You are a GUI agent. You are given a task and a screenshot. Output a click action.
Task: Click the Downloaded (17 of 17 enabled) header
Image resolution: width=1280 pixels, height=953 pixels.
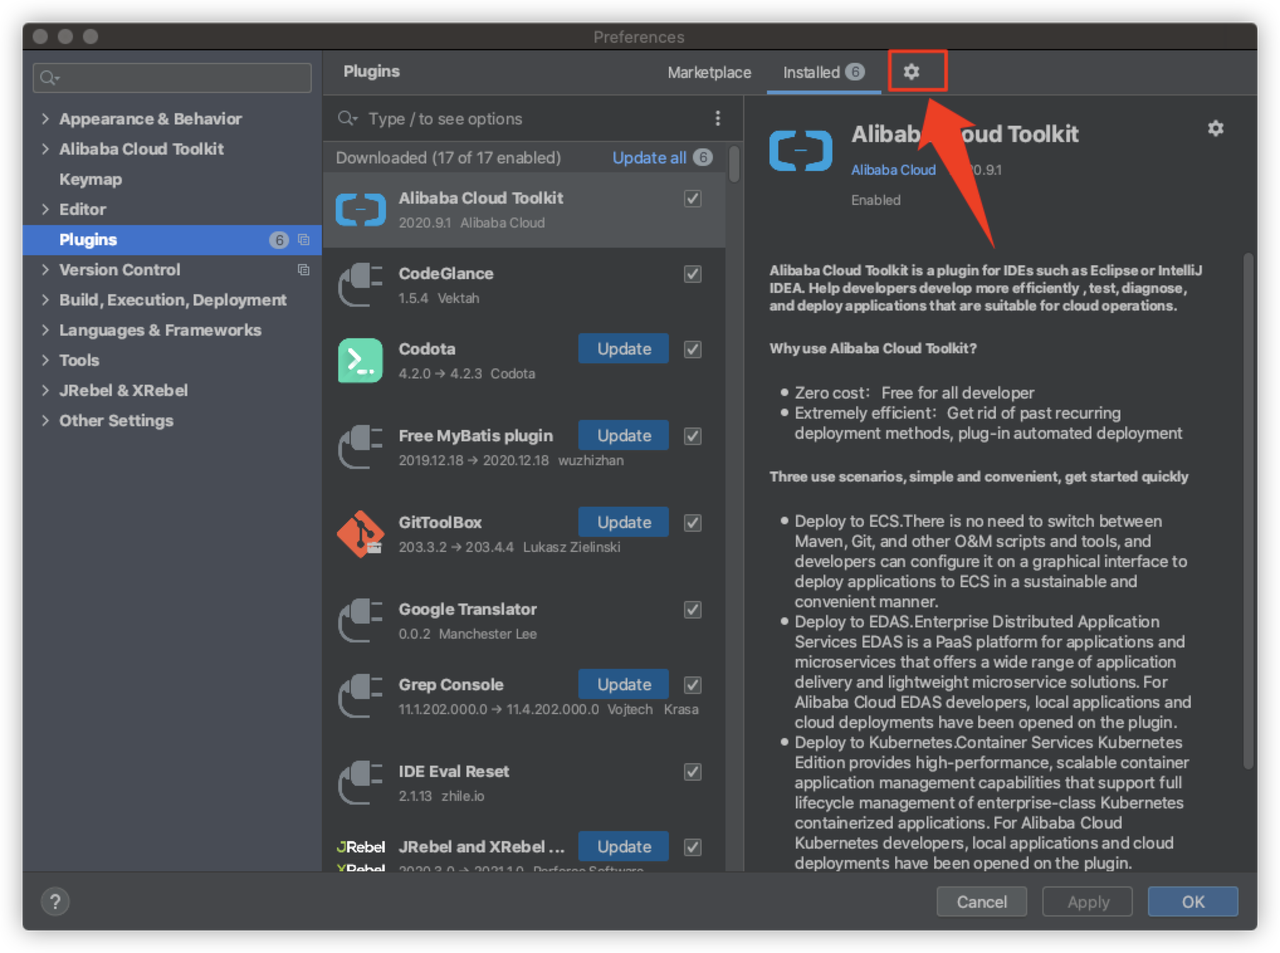(x=448, y=158)
